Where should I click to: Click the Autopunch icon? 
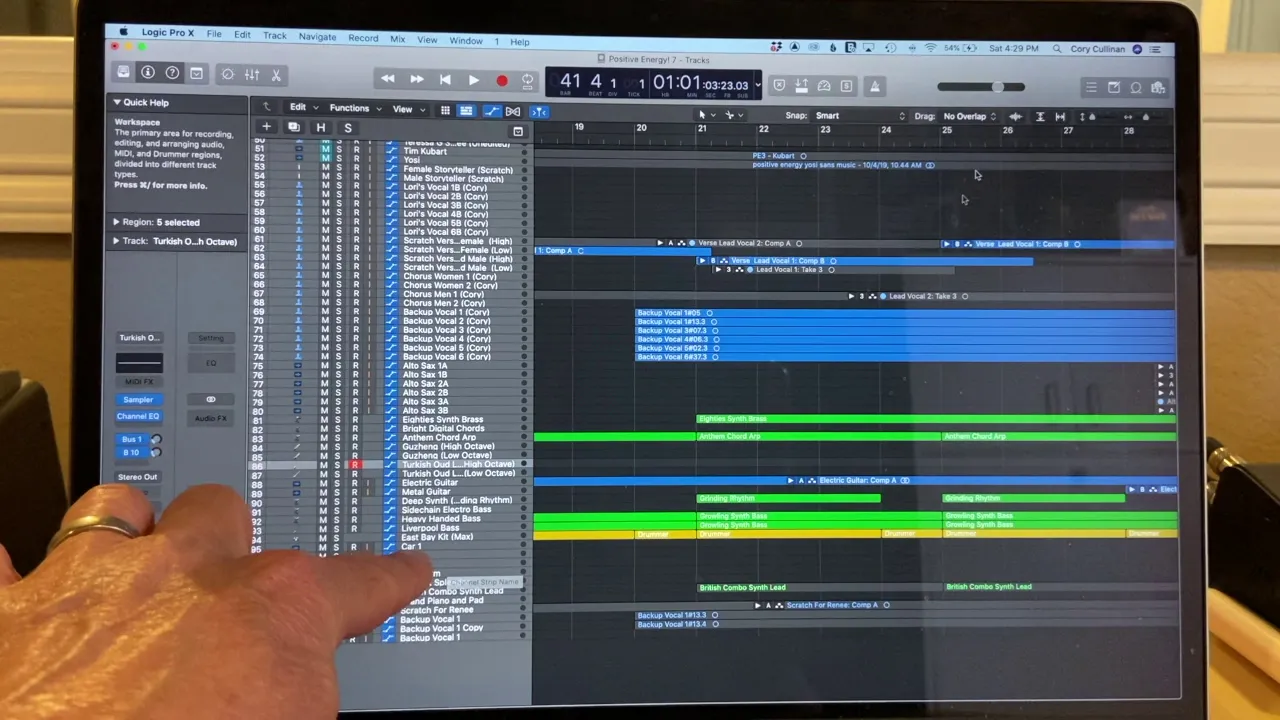click(802, 86)
